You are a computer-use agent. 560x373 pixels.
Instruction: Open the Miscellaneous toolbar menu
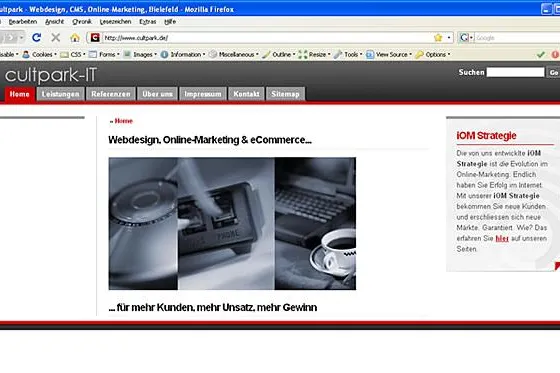(x=234, y=54)
